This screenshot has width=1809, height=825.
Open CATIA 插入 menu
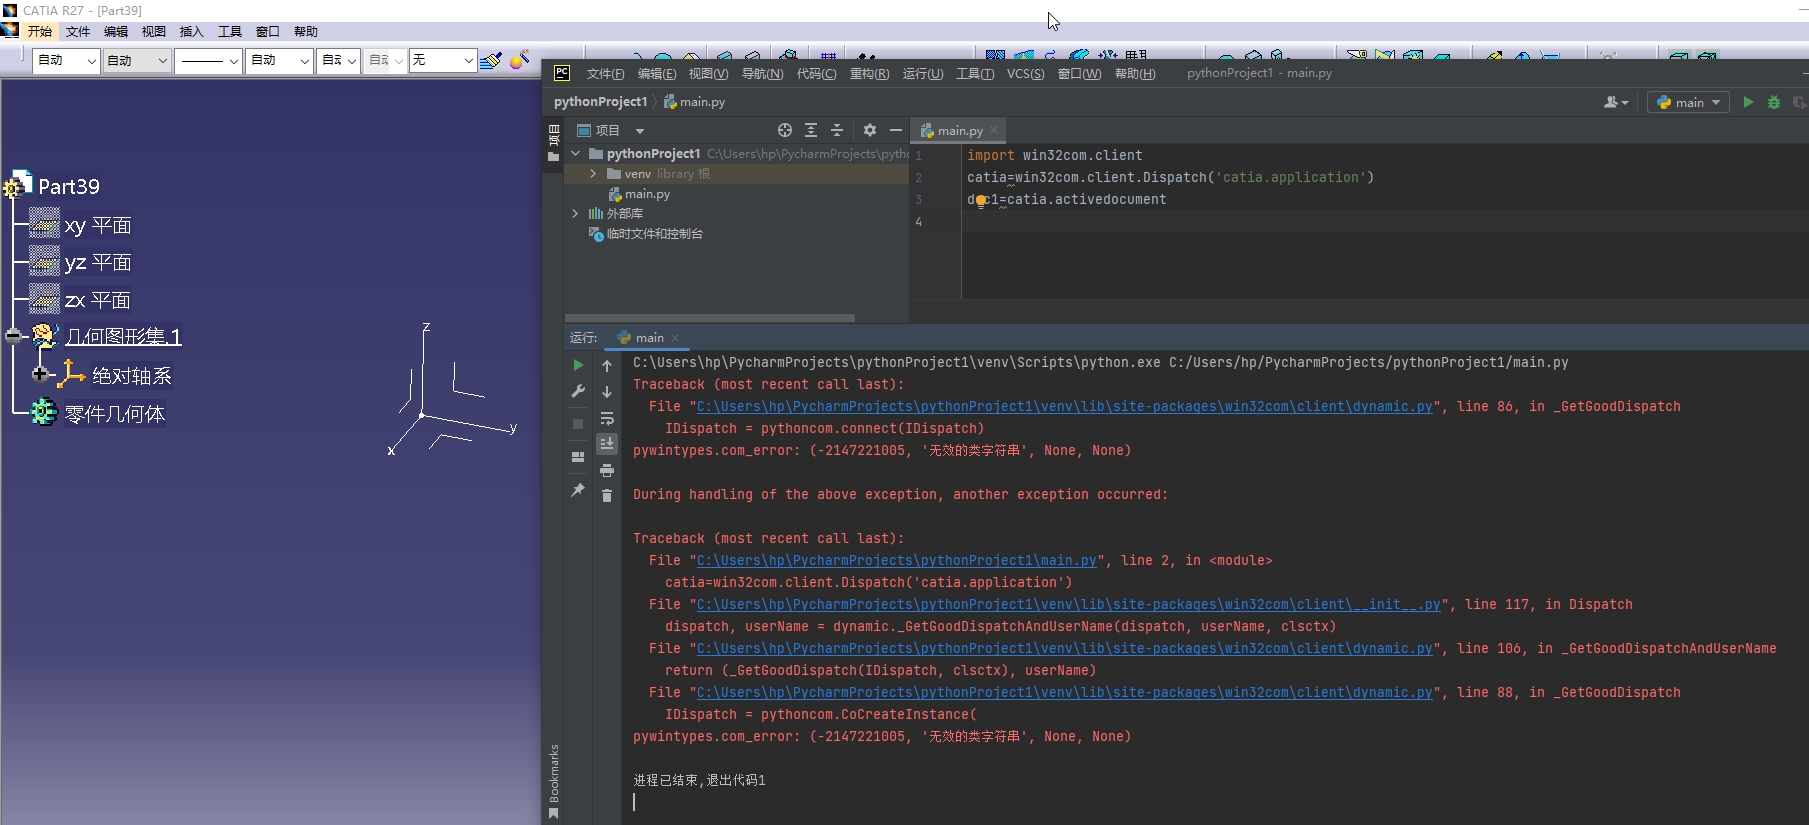pyautogui.click(x=191, y=32)
